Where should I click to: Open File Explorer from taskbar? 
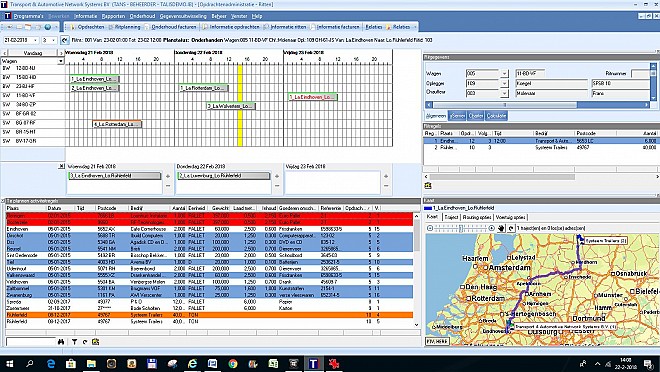click(x=91, y=364)
